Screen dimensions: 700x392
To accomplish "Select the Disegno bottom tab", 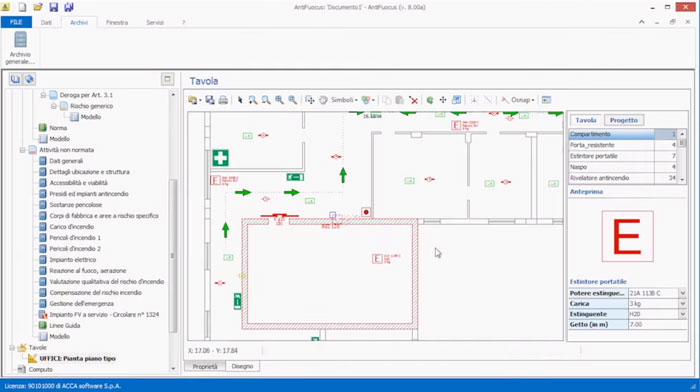I will 242,366.
